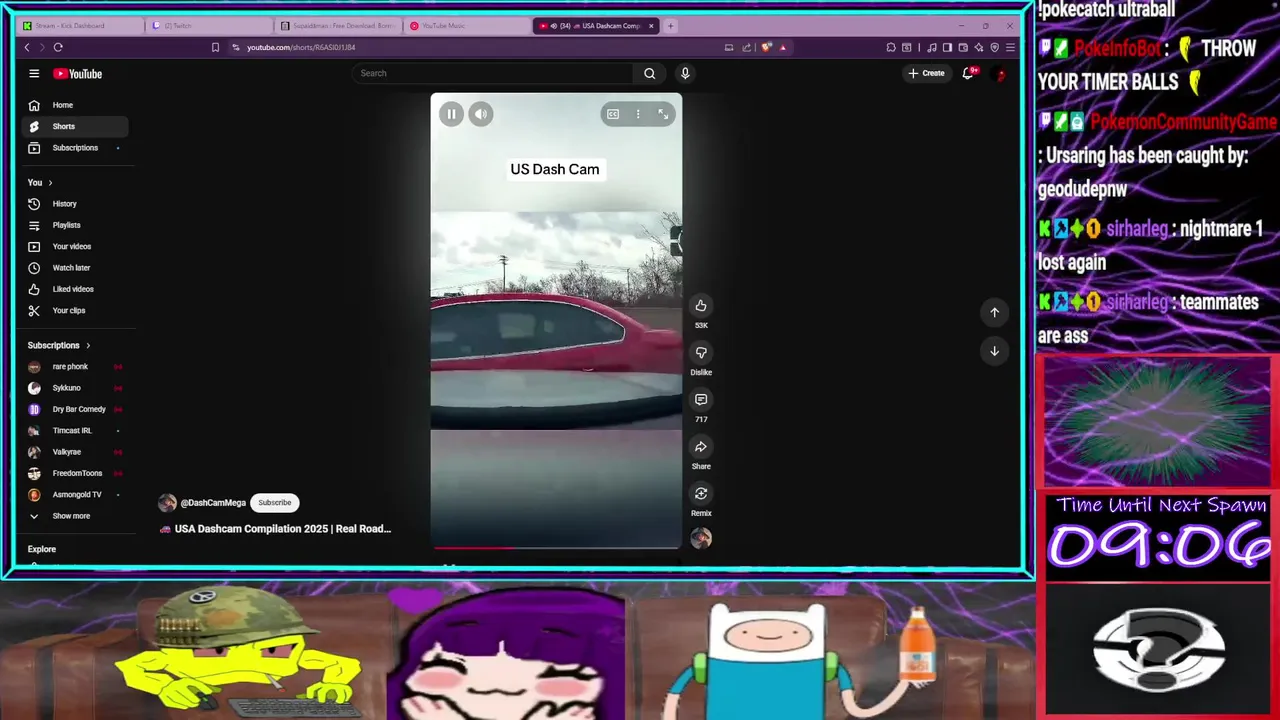Click the Create button

(x=926, y=73)
